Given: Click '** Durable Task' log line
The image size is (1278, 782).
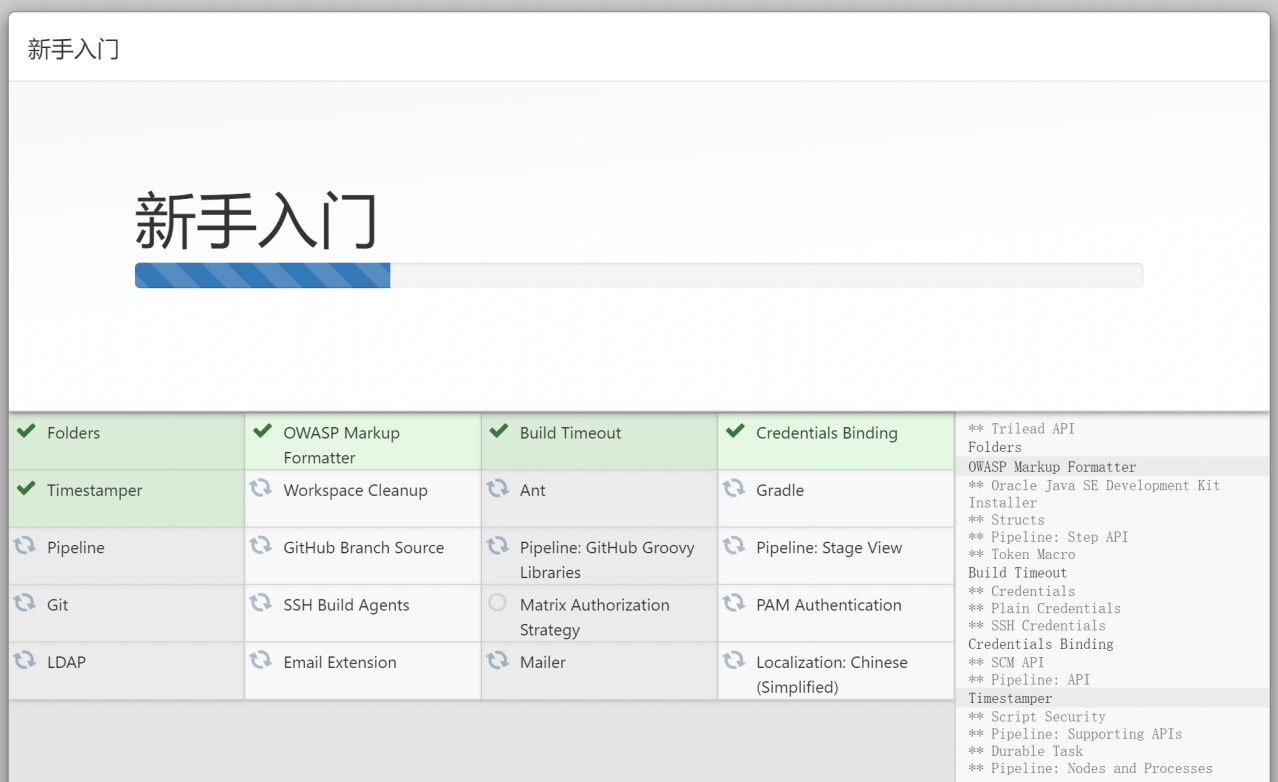Looking at the screenshot, I should [x=1025, y=751].
